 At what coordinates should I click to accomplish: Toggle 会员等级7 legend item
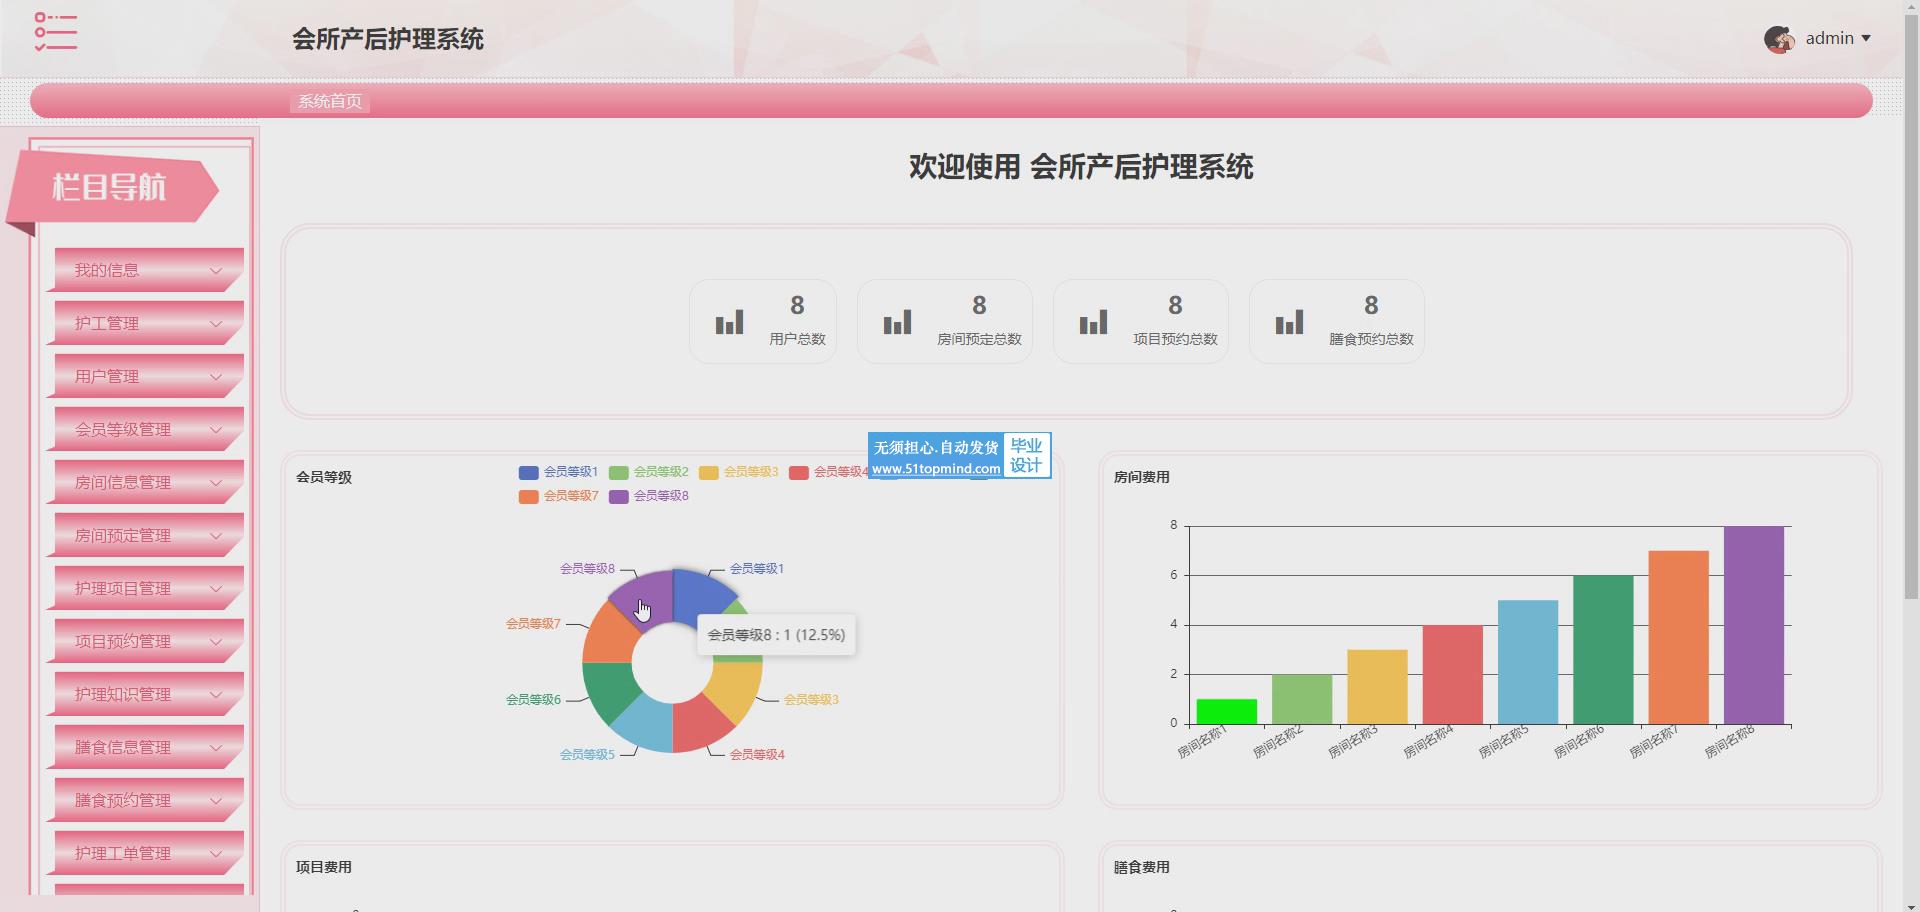tap(558, 496)
